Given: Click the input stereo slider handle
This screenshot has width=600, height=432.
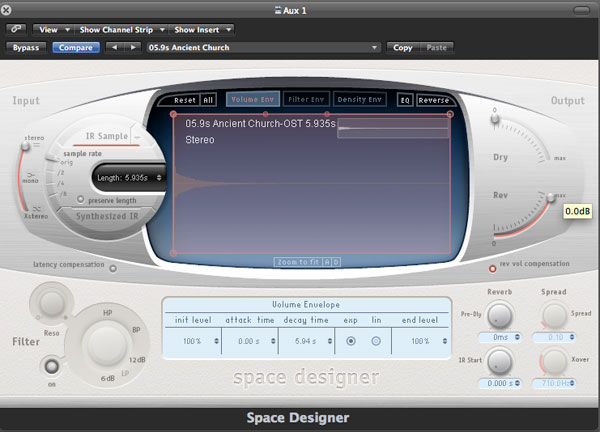Looking at the screenshot, I should click(25, 146).
